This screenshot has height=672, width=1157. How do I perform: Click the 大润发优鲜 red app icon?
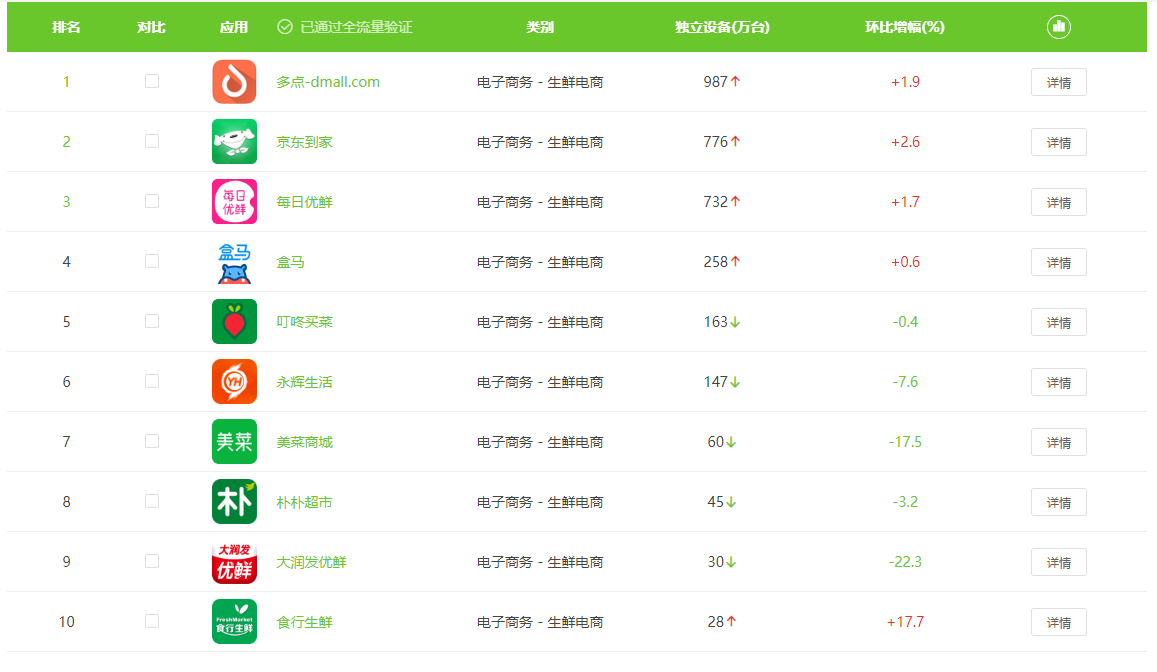point(234,562)
